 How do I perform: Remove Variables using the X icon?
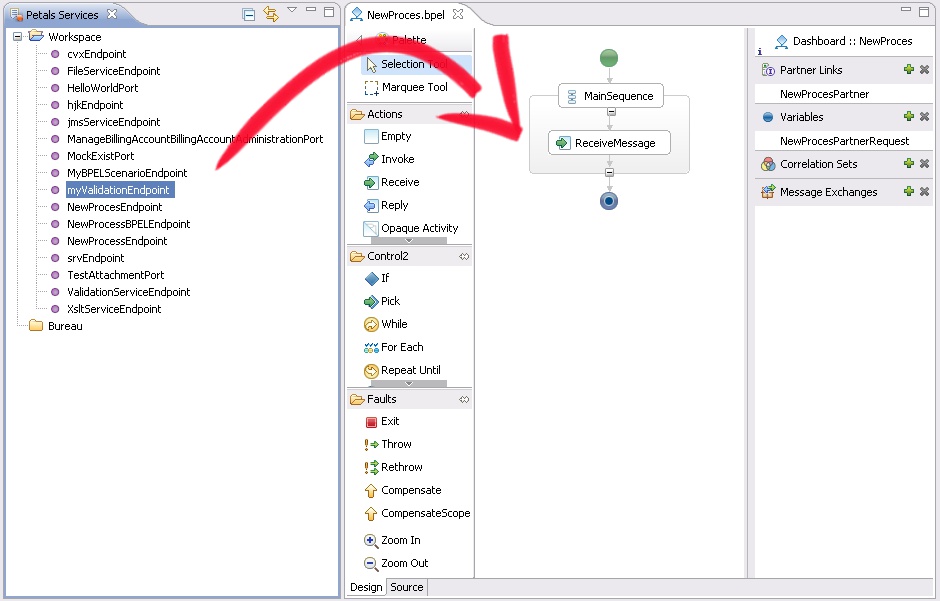click(924, 117)
